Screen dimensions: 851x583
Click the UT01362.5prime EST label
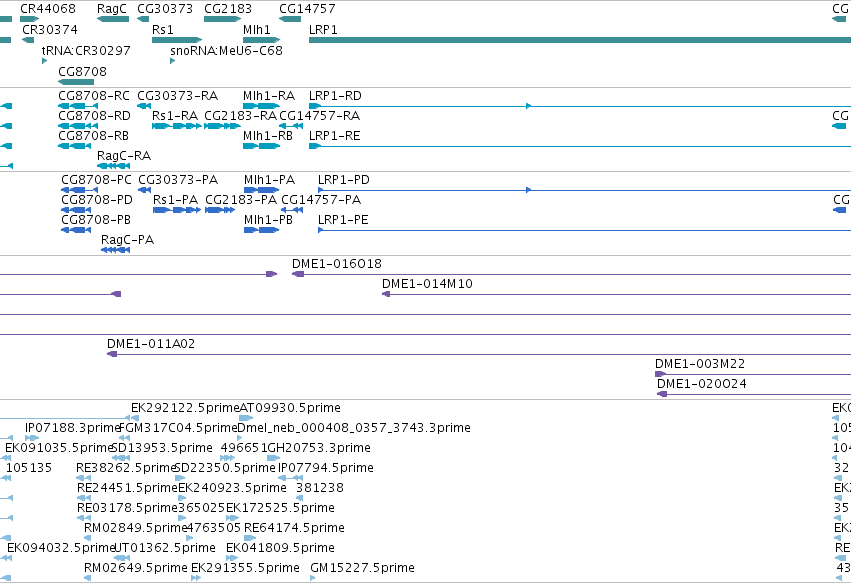[165, 548]
